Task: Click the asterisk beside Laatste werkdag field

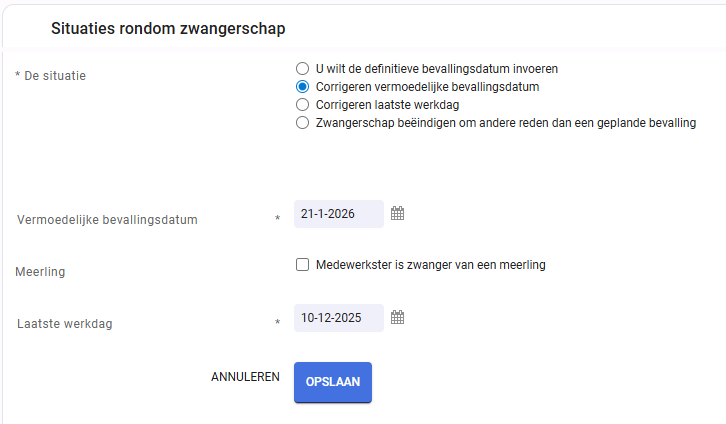Action: [x=277, y=322]
